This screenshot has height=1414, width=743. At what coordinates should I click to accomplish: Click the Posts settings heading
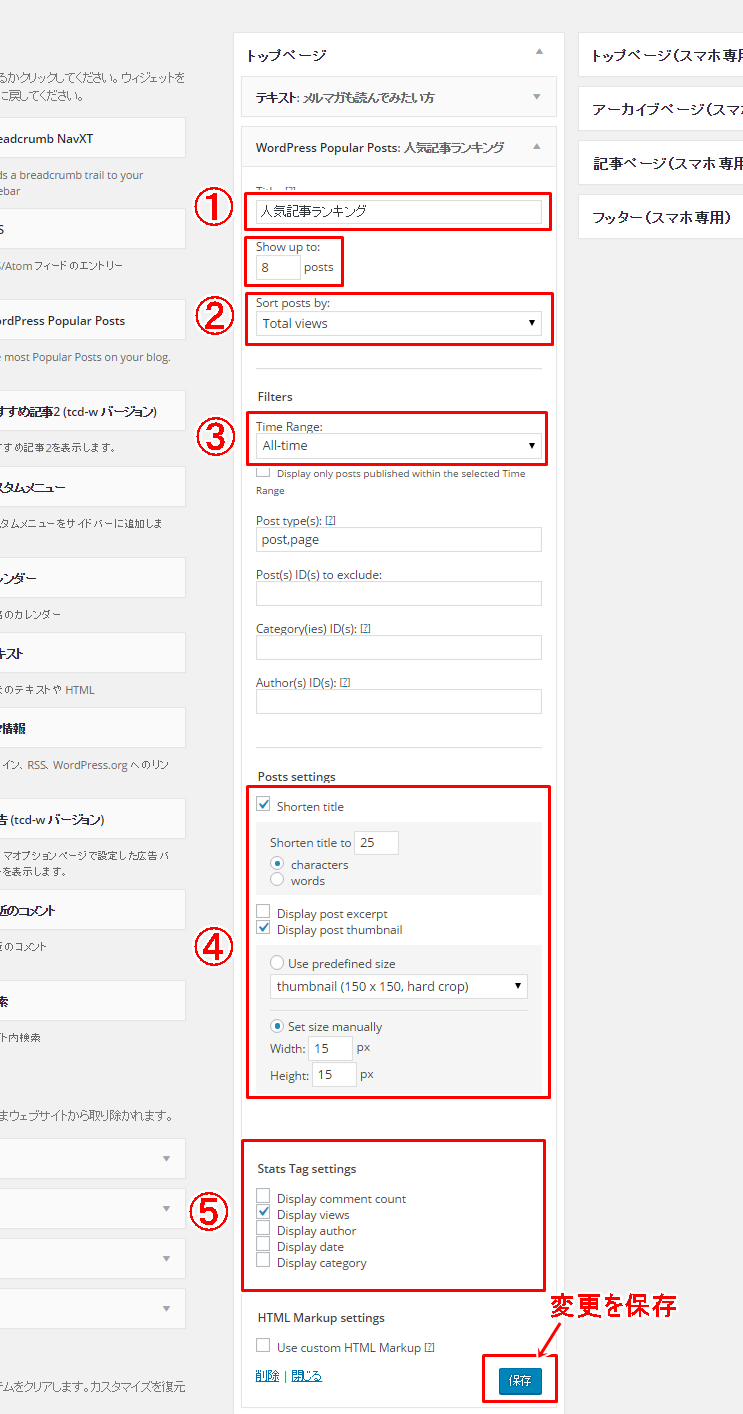coord(297,777)
